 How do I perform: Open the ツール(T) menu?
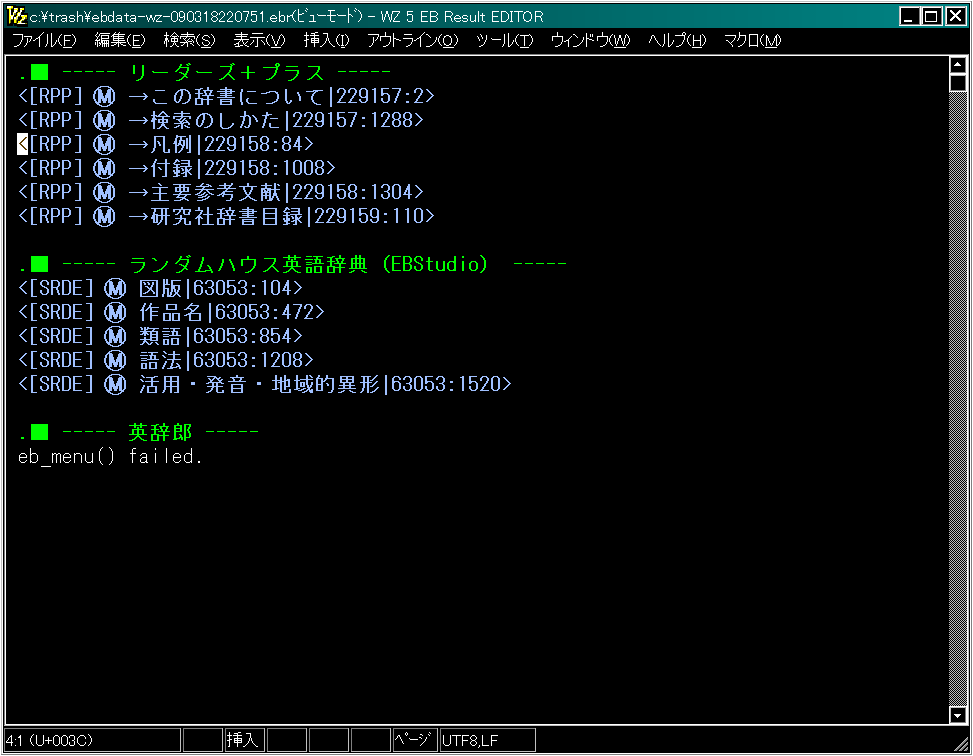click(x=504, y=40)
